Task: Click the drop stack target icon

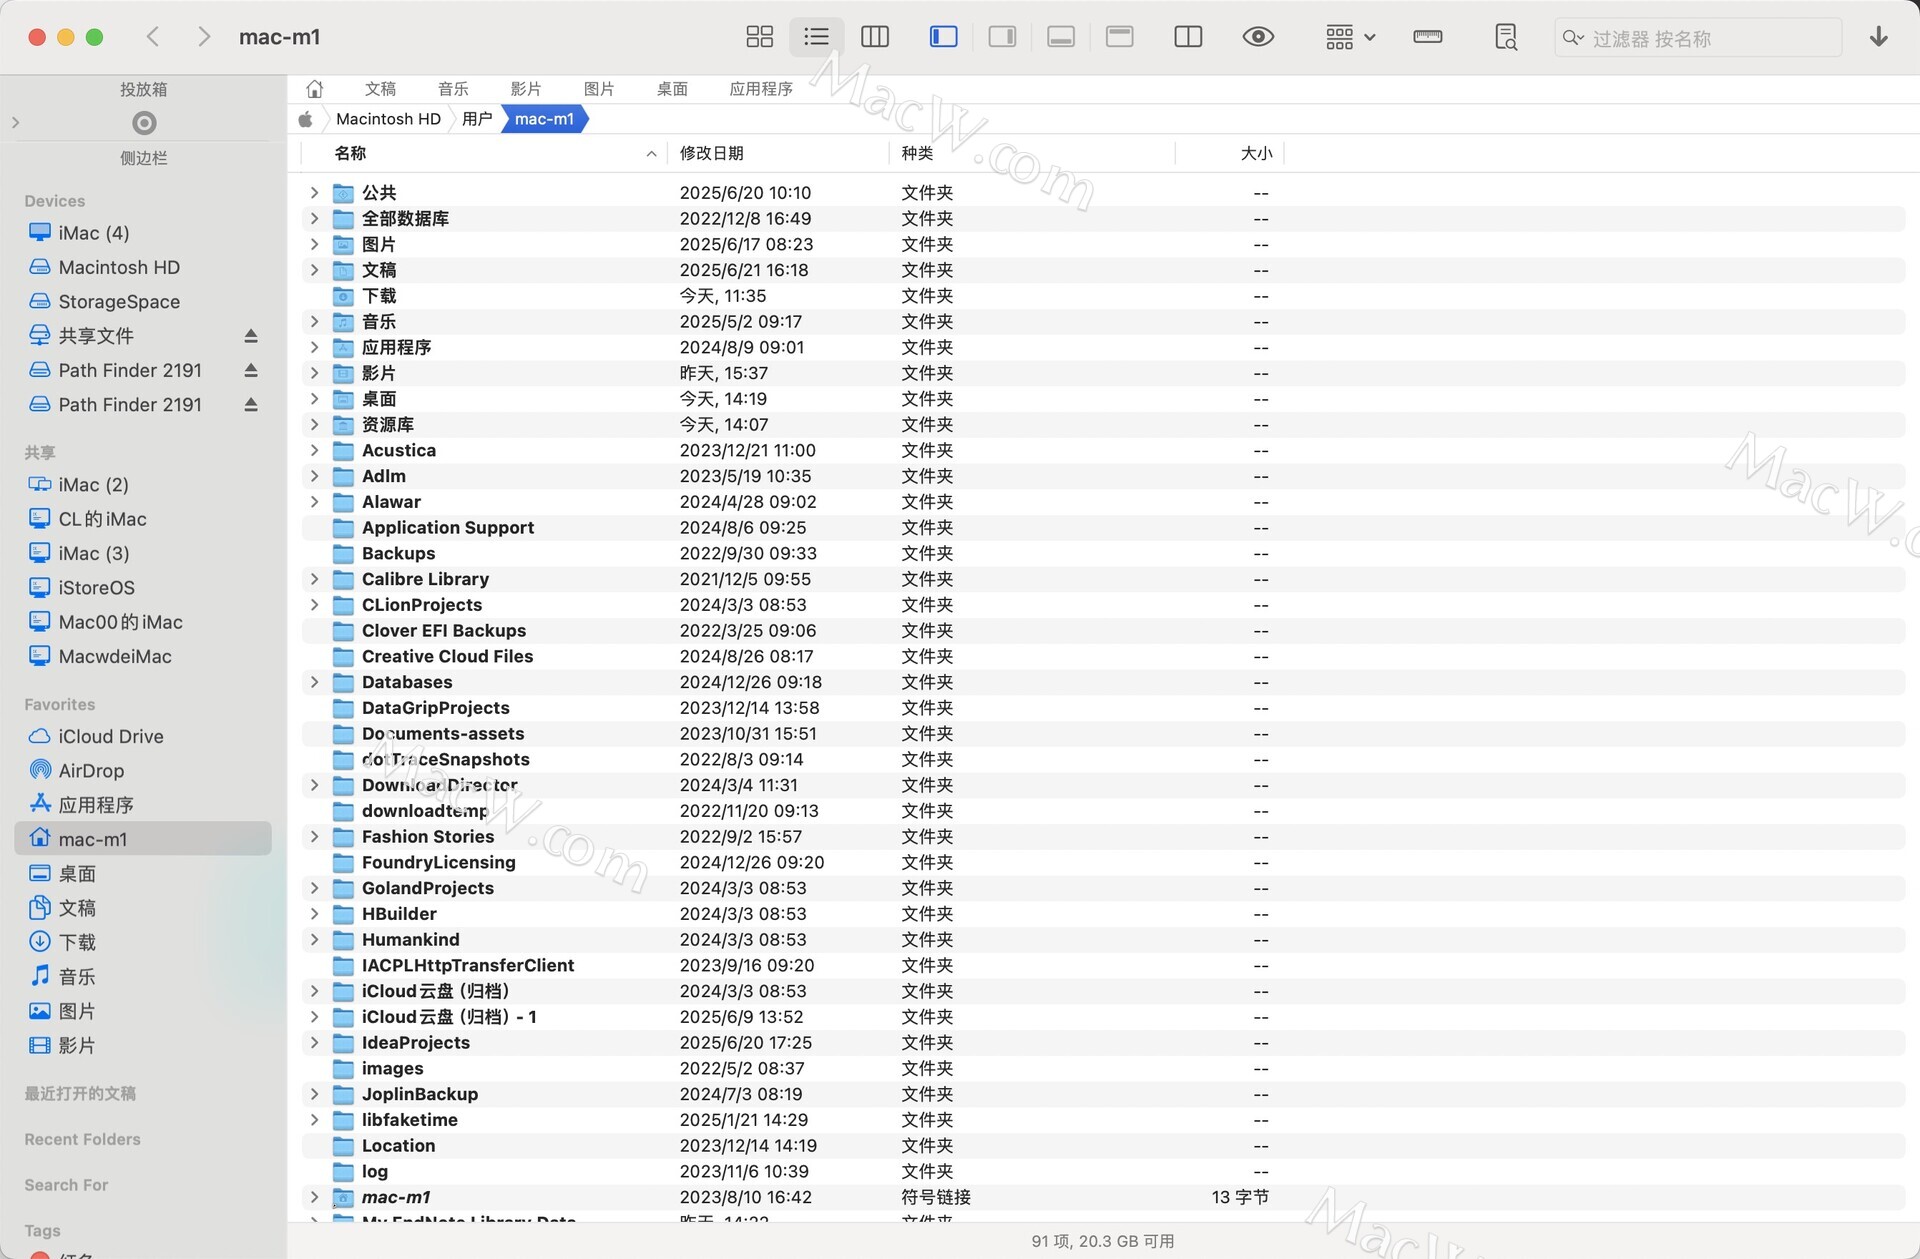Action: coord(144,123)
